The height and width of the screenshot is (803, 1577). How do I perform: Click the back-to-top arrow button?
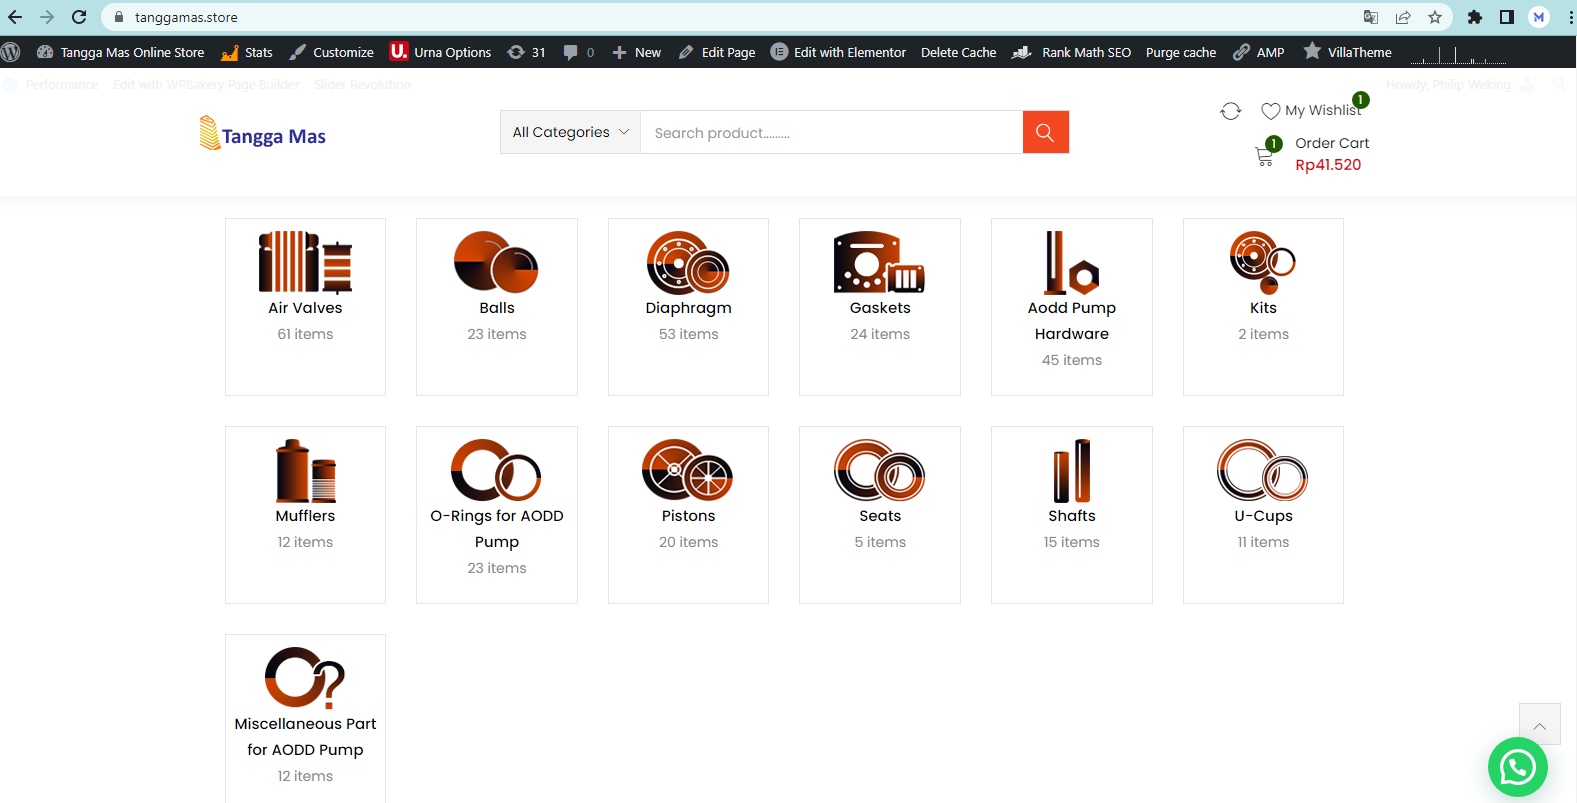1540,724
